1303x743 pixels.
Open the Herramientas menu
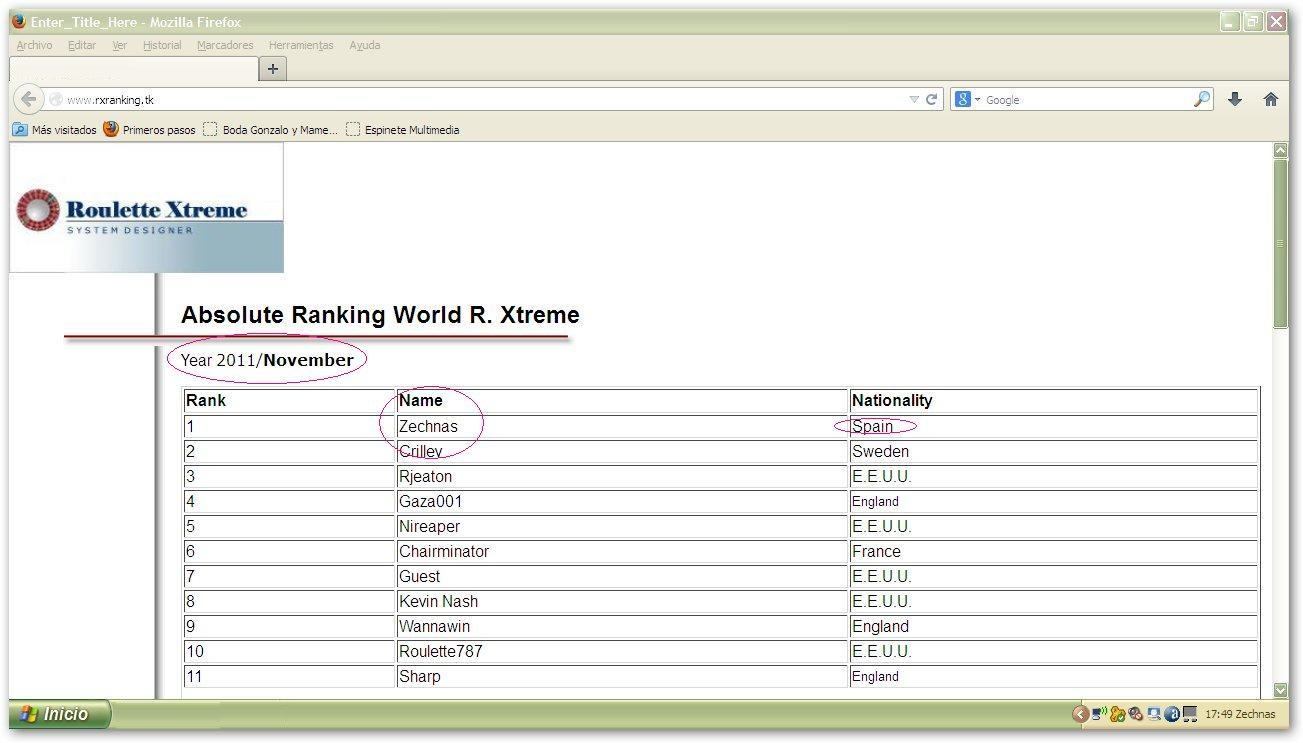point(301,45)
